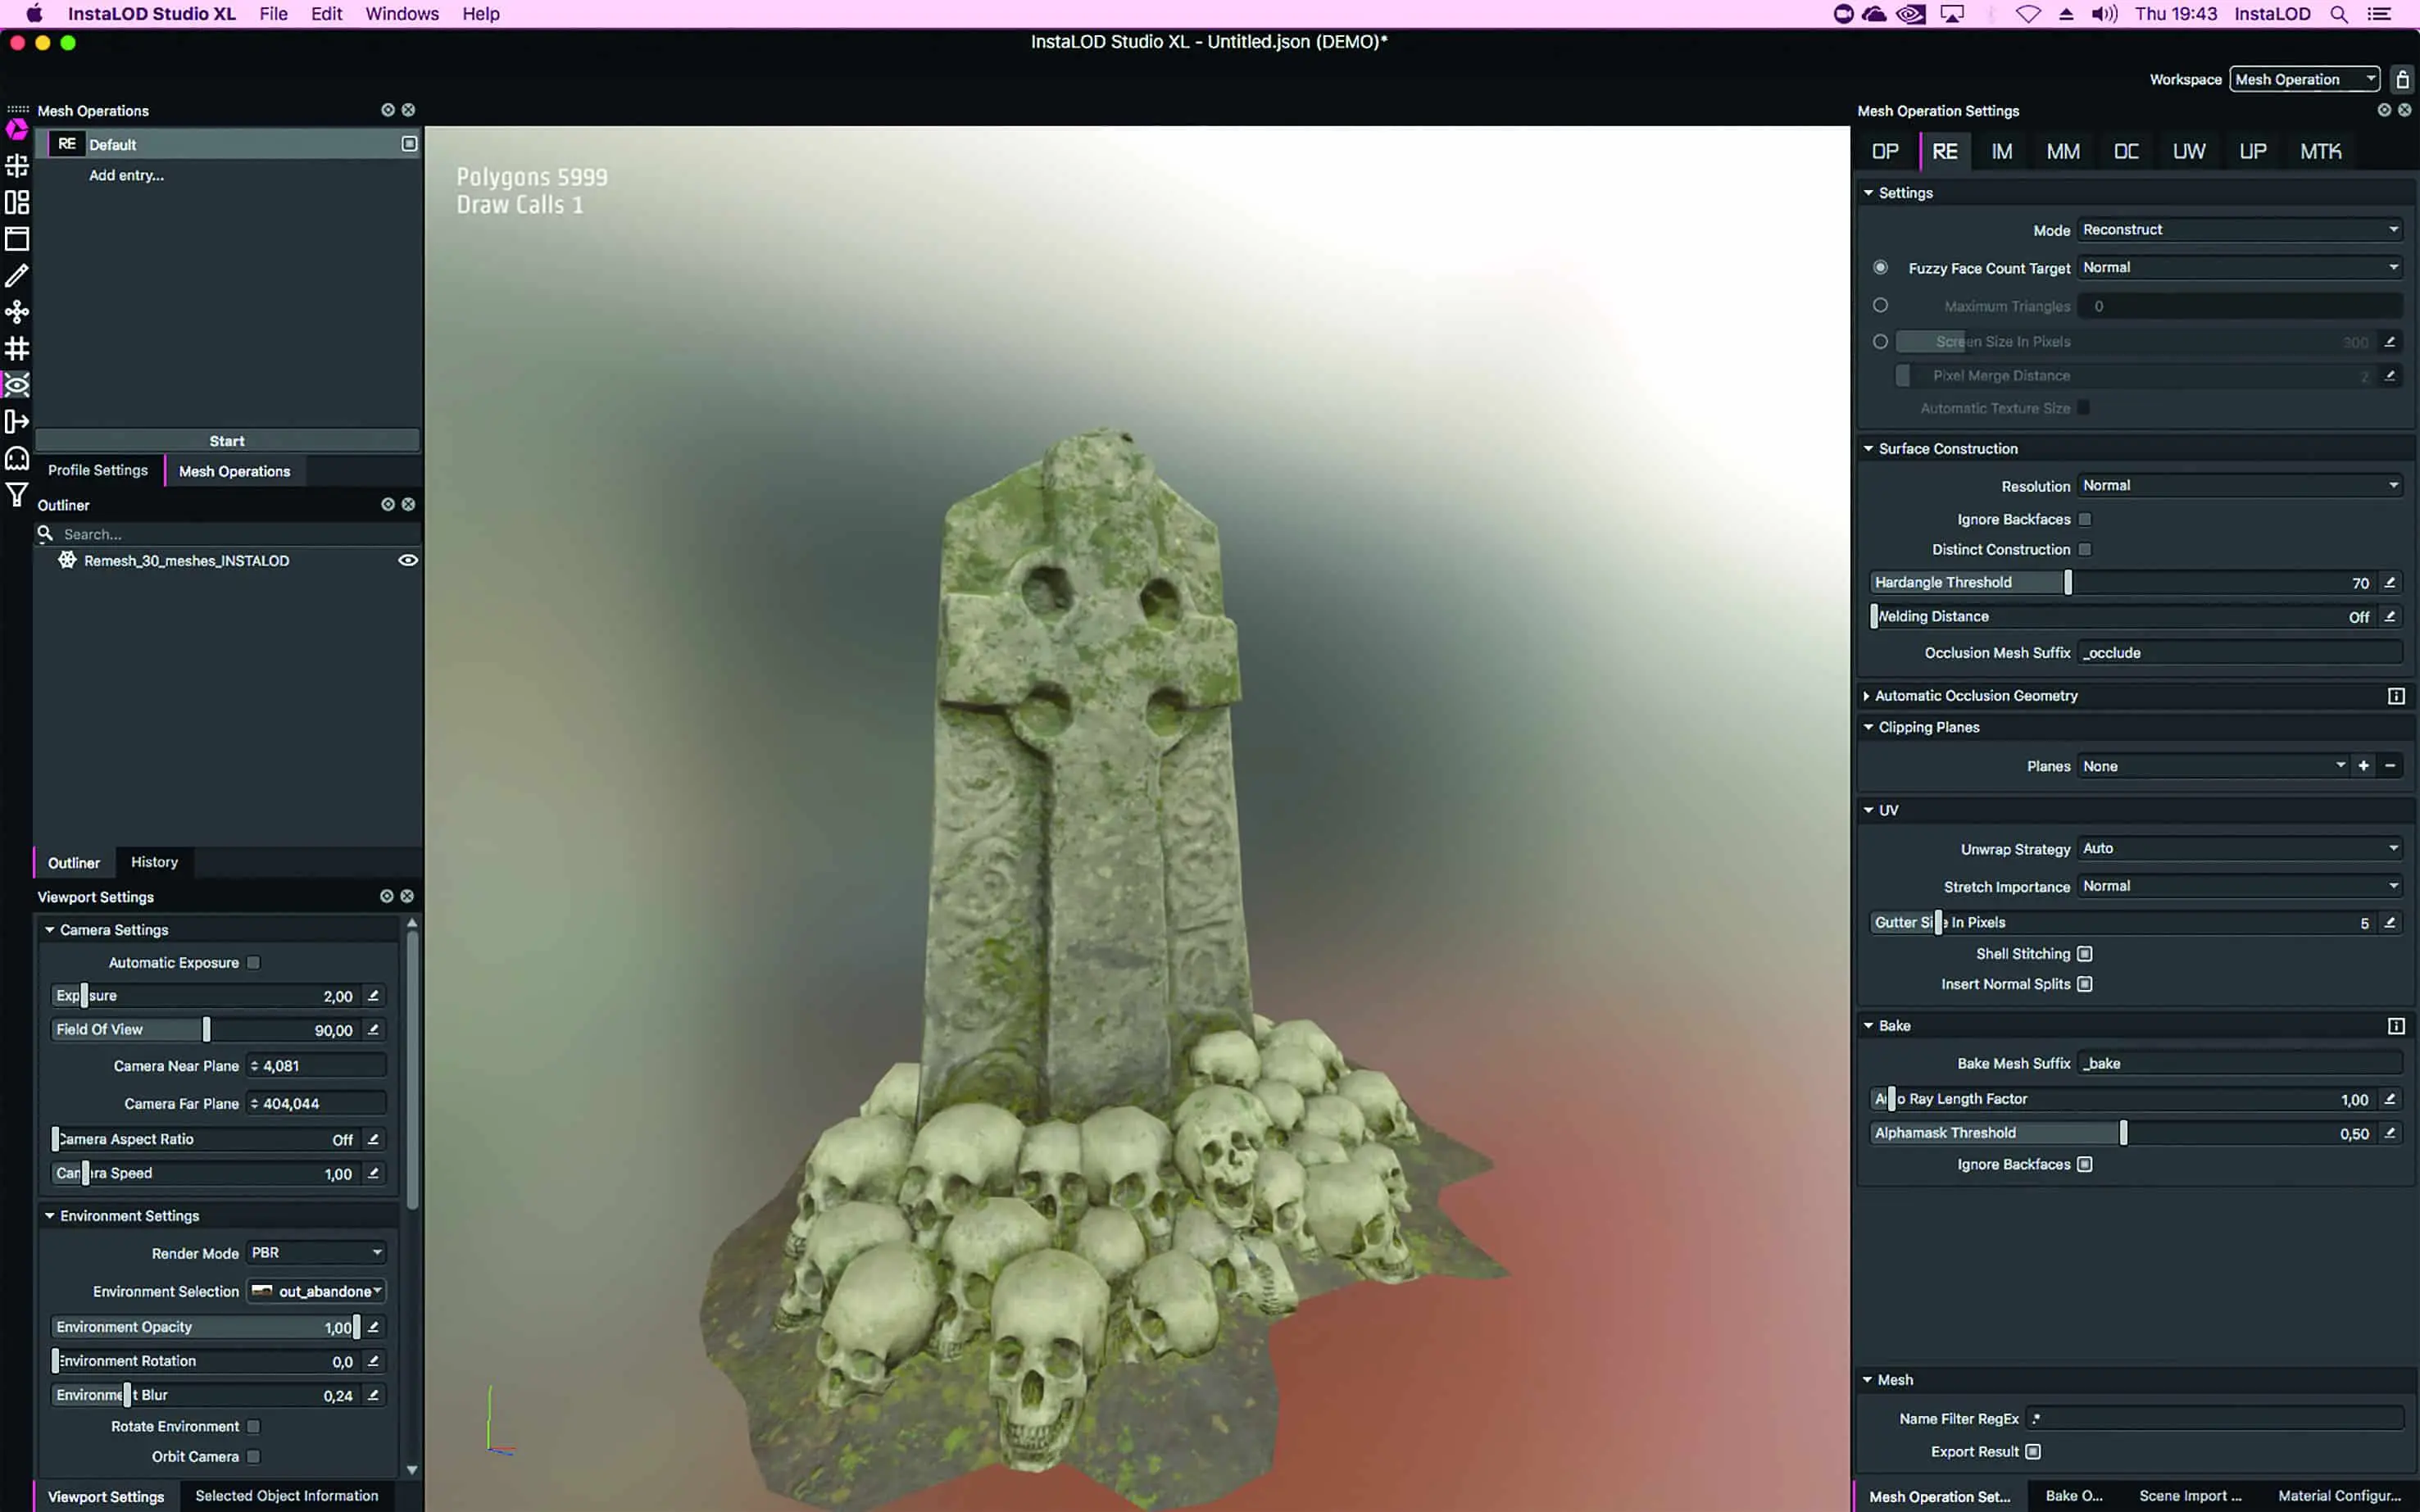Click the pencil tool in left toolbar
This screenshot has width=2420, height=1512.
click(17, 275)
